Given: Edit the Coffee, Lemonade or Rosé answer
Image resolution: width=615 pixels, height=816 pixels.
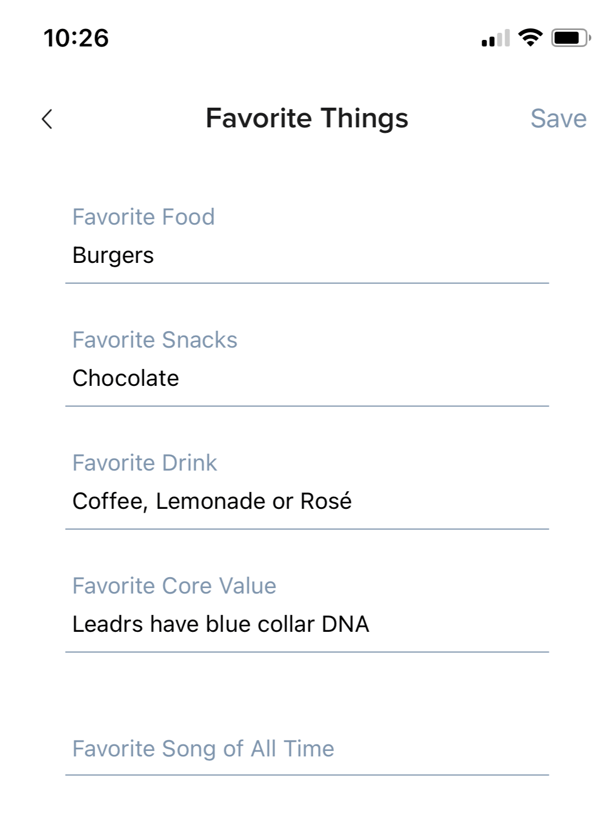Looking at the screenshot, I should click(210, 501).
